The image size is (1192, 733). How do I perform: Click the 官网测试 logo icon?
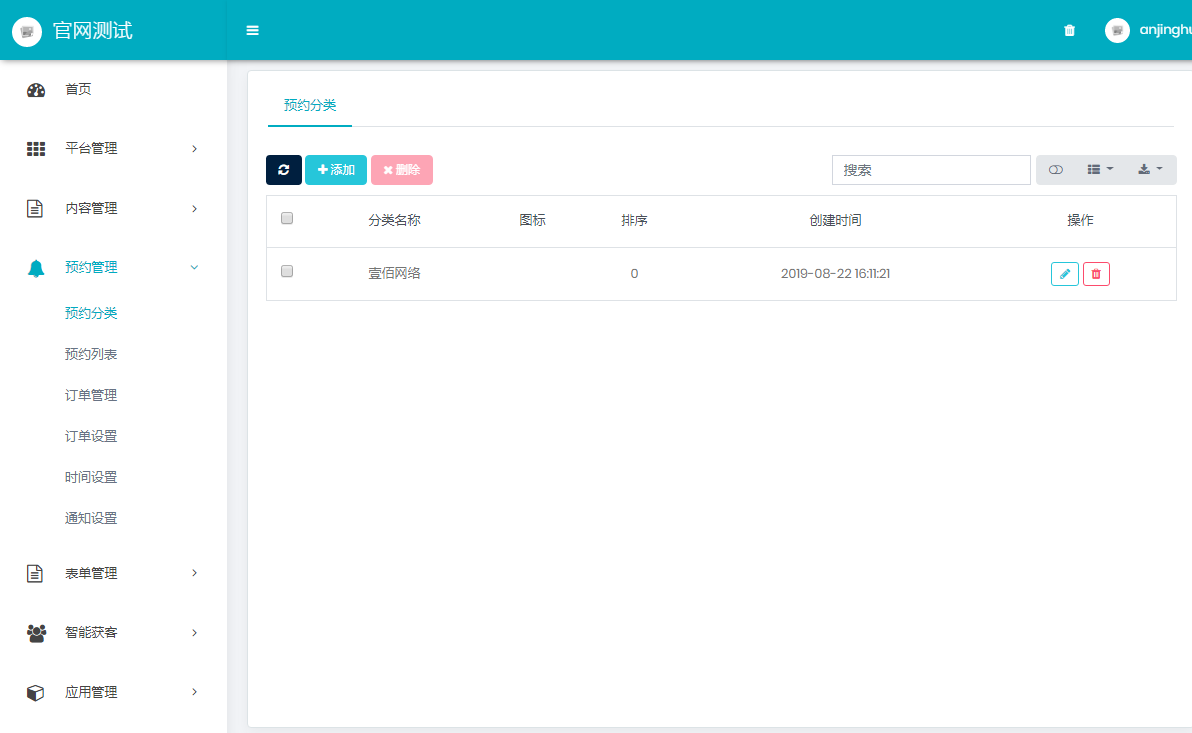[27, 31]
